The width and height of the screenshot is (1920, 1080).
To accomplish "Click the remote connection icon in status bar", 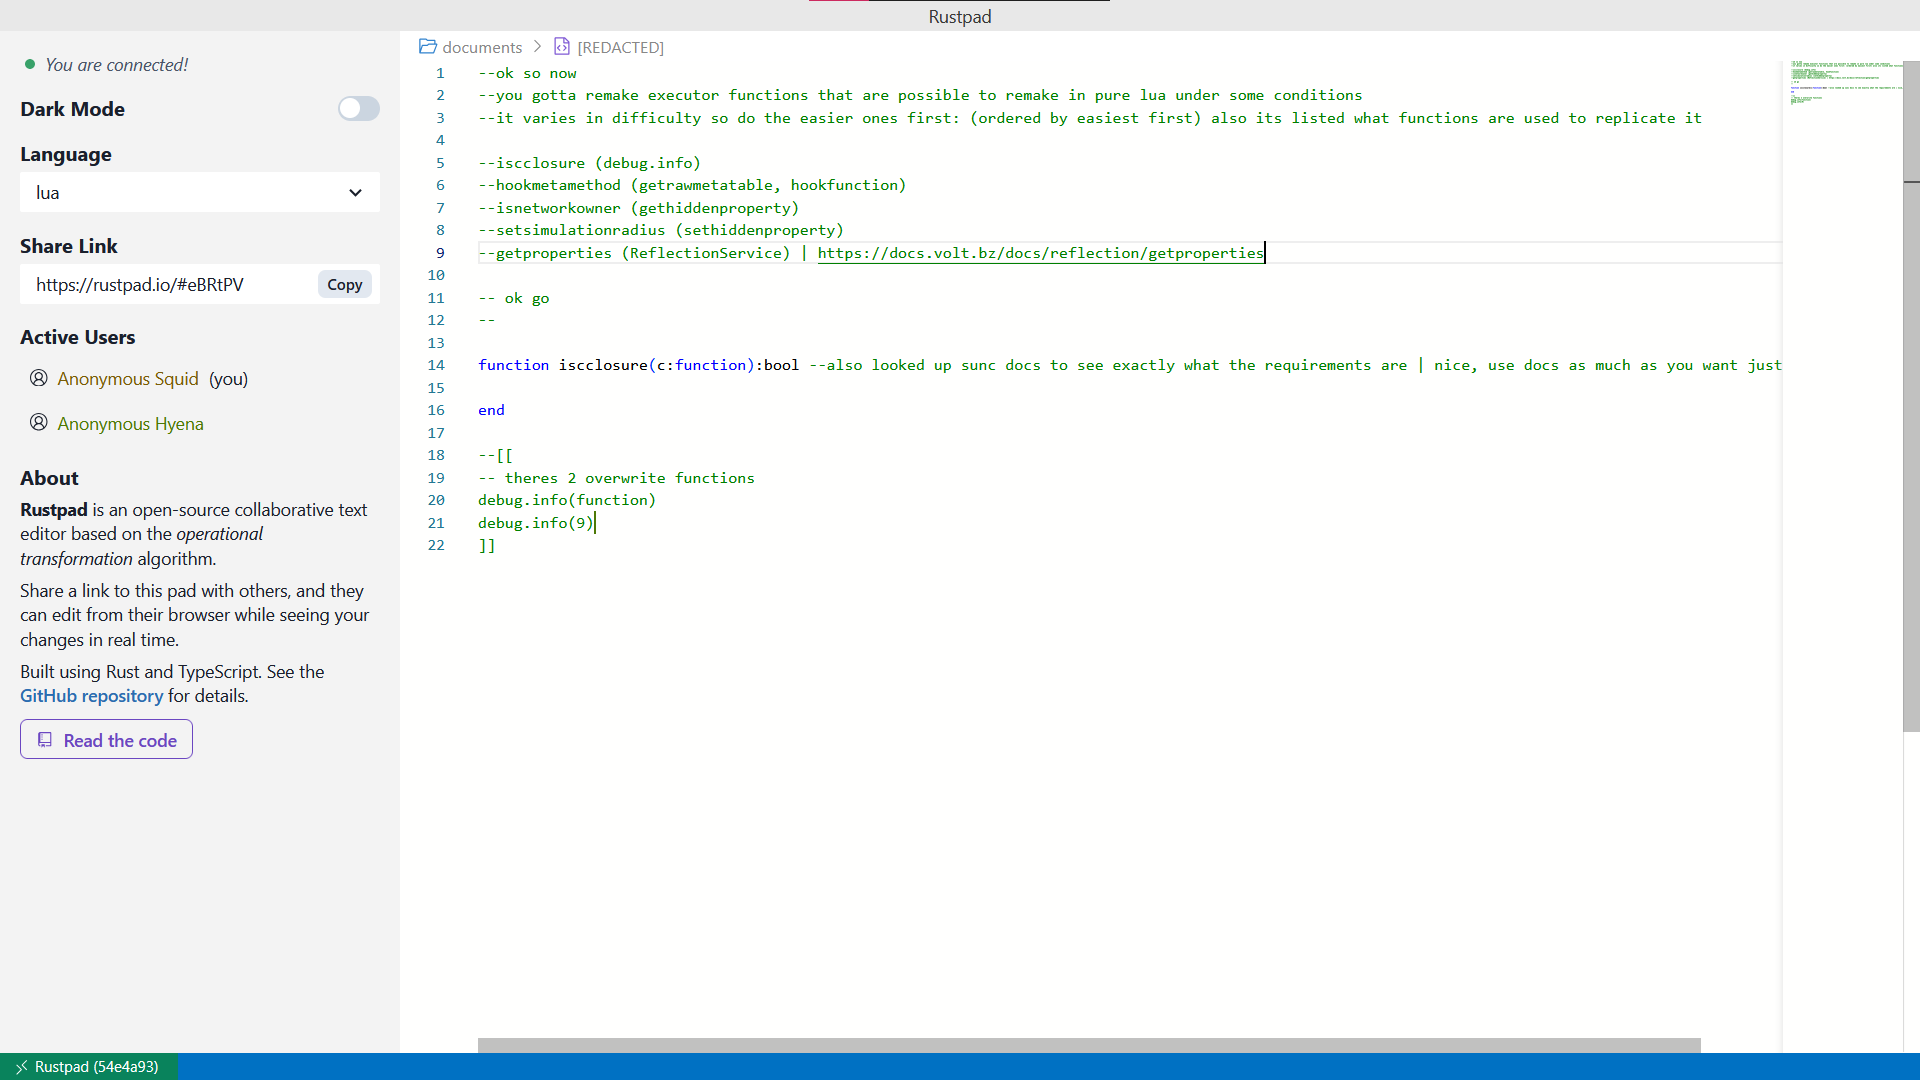I will point(21,1067).
